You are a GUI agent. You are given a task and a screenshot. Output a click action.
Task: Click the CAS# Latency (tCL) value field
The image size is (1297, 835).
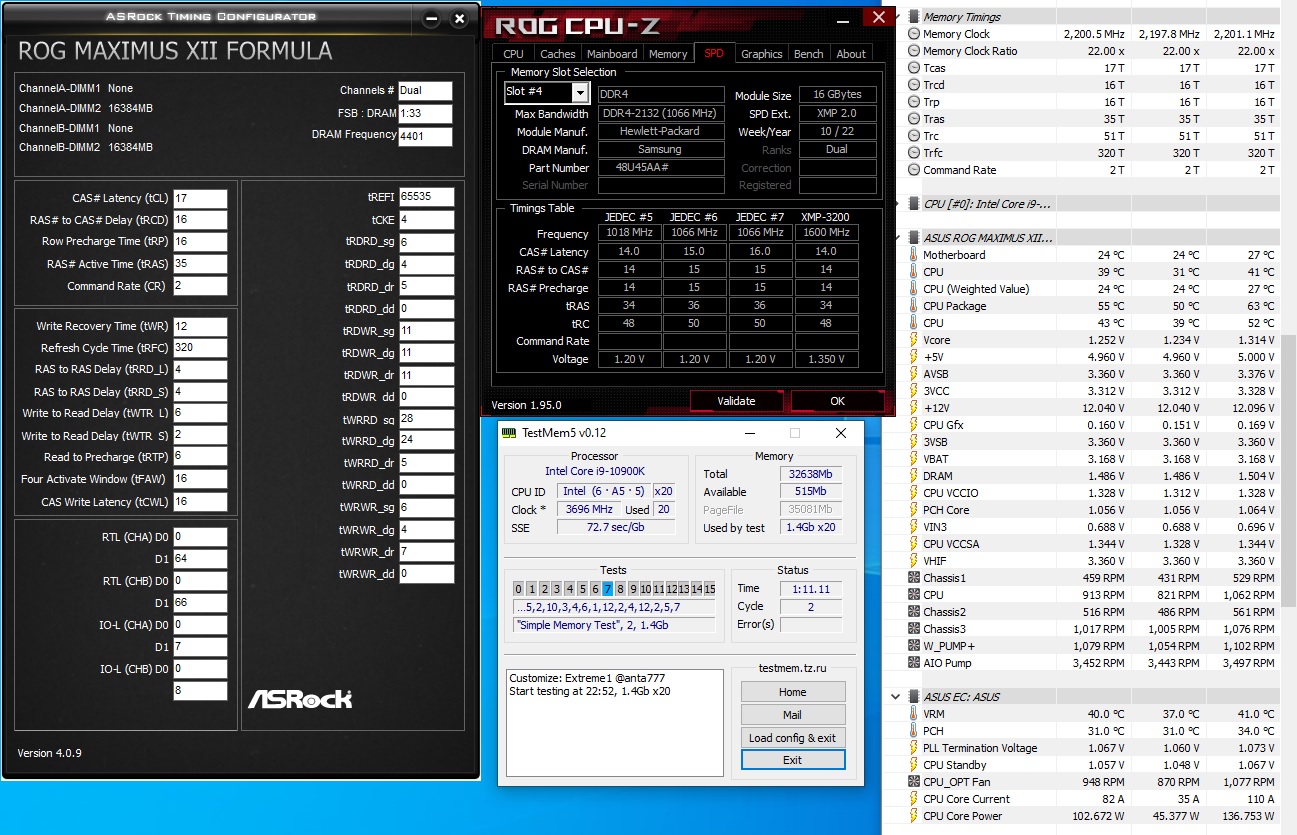200,198
